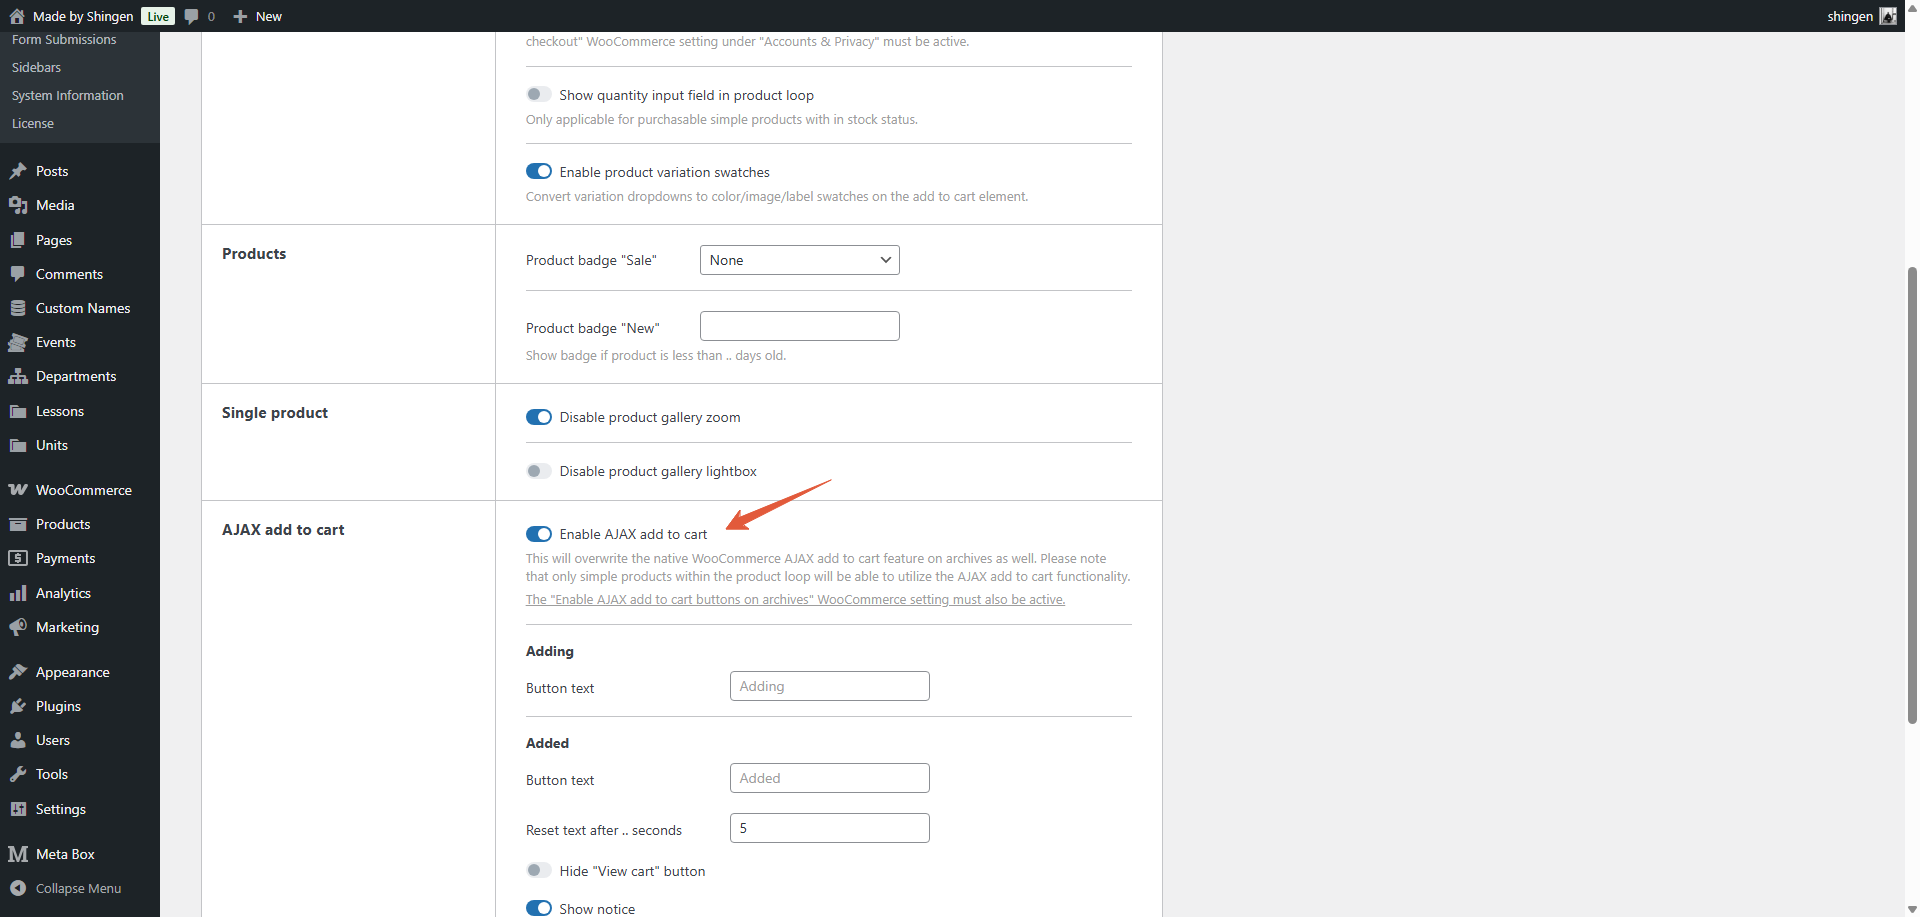The width and height of the screenshot is (1920, 917).
Task: Click the Adding button text field
Action: click(829, 686)
